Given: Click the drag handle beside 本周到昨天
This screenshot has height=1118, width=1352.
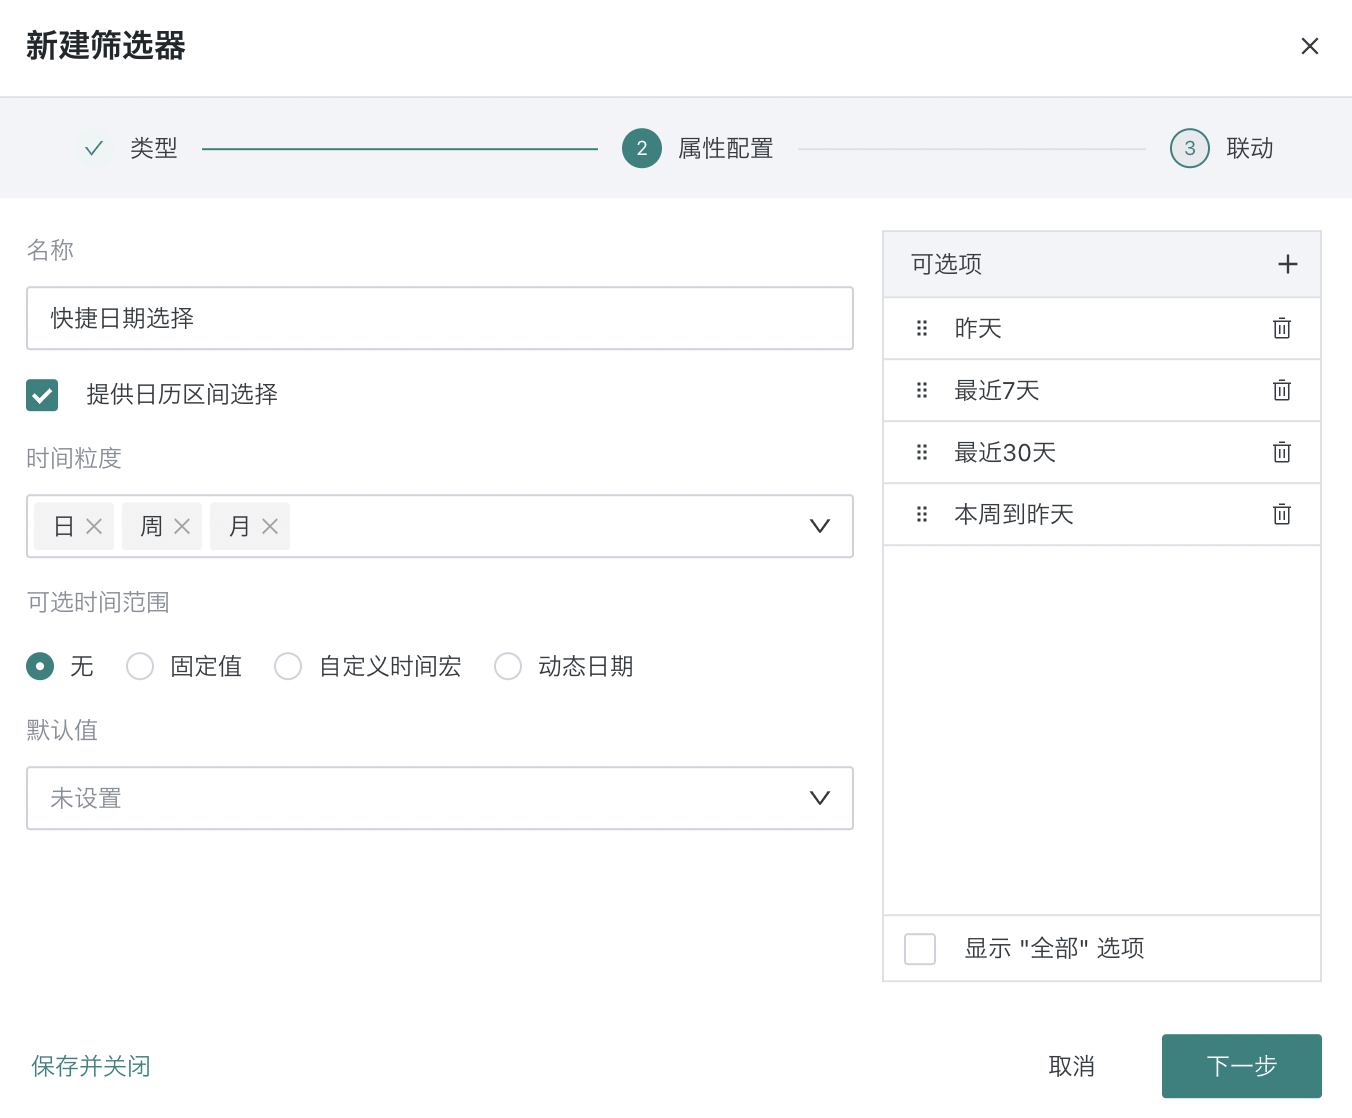Looking at the screenshot, I should tap(922, 514).
